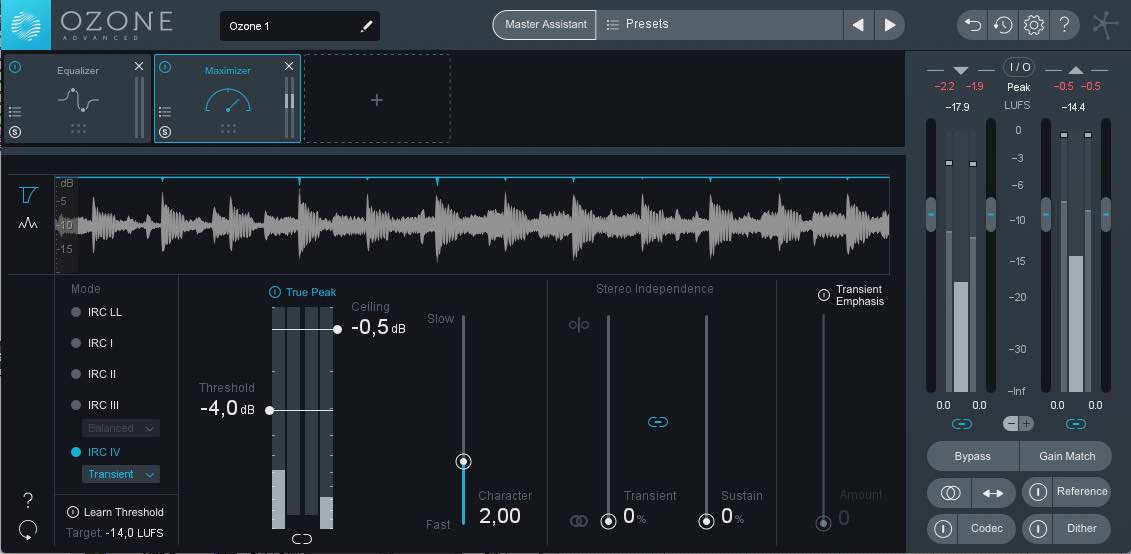Show the waveform view icon
This screenshot has height=554, width=1131.
(x=29, y=224)
